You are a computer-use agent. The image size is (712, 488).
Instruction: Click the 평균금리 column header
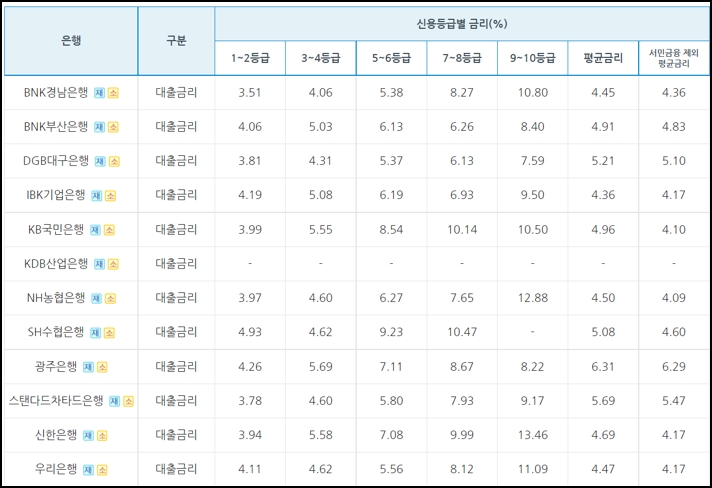coord(603,58)
